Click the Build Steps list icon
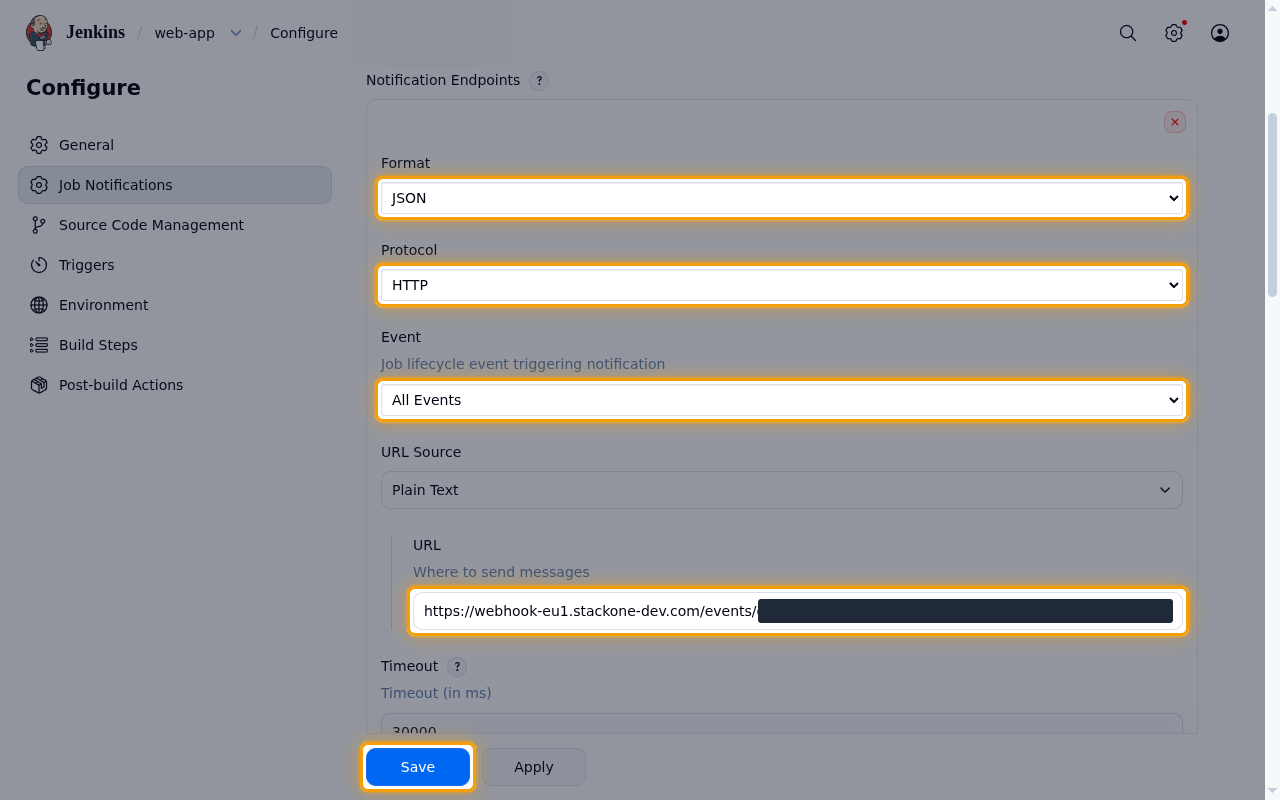1280x800 pixels. pyautogui.click(x=39, y=345)
